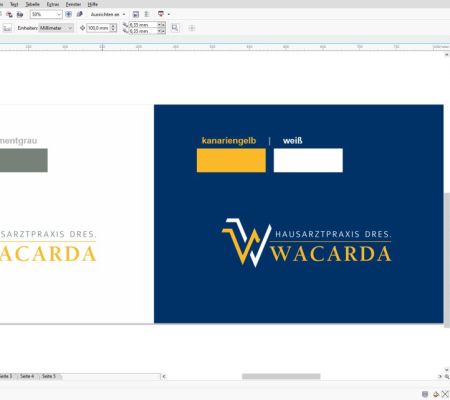The image size is (450, 400).
Task: Click the red application launcher icon
Action: 161,14
